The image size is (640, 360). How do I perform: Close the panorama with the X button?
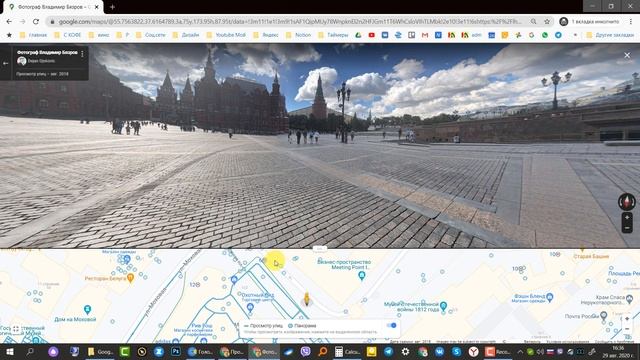click(x=627, y=55)
